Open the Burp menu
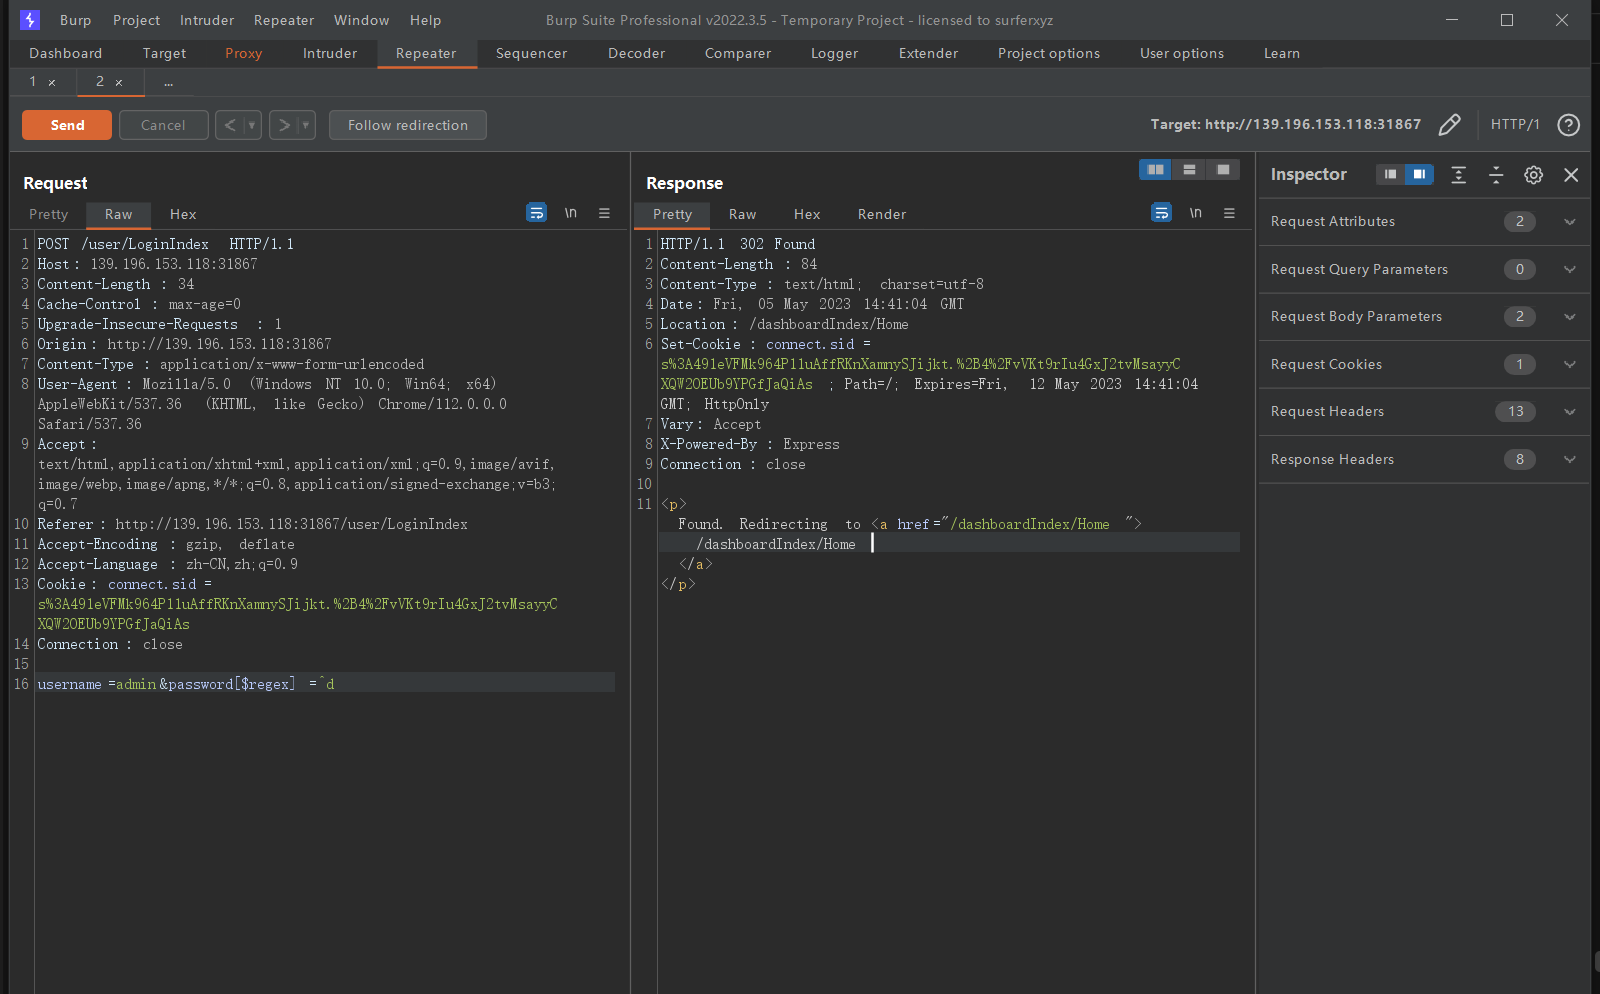 point(75,20)
